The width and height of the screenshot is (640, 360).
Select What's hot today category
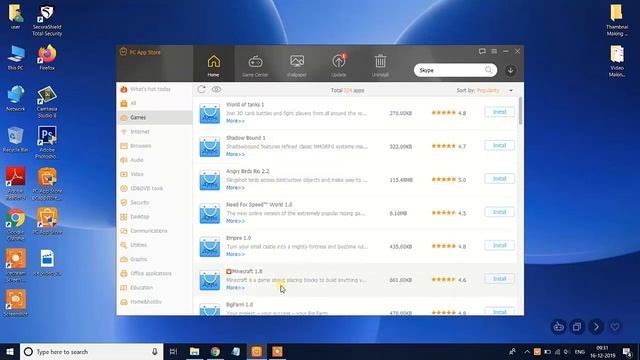tap(154, 89)
